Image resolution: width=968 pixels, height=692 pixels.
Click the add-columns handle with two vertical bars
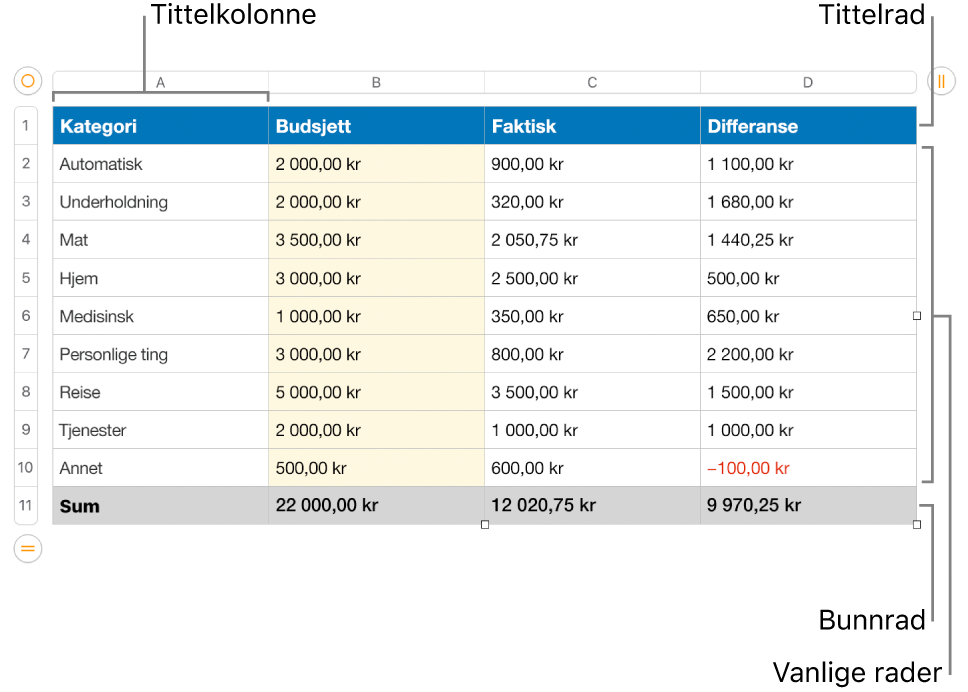pyautogui.click(x=941, y=81)
